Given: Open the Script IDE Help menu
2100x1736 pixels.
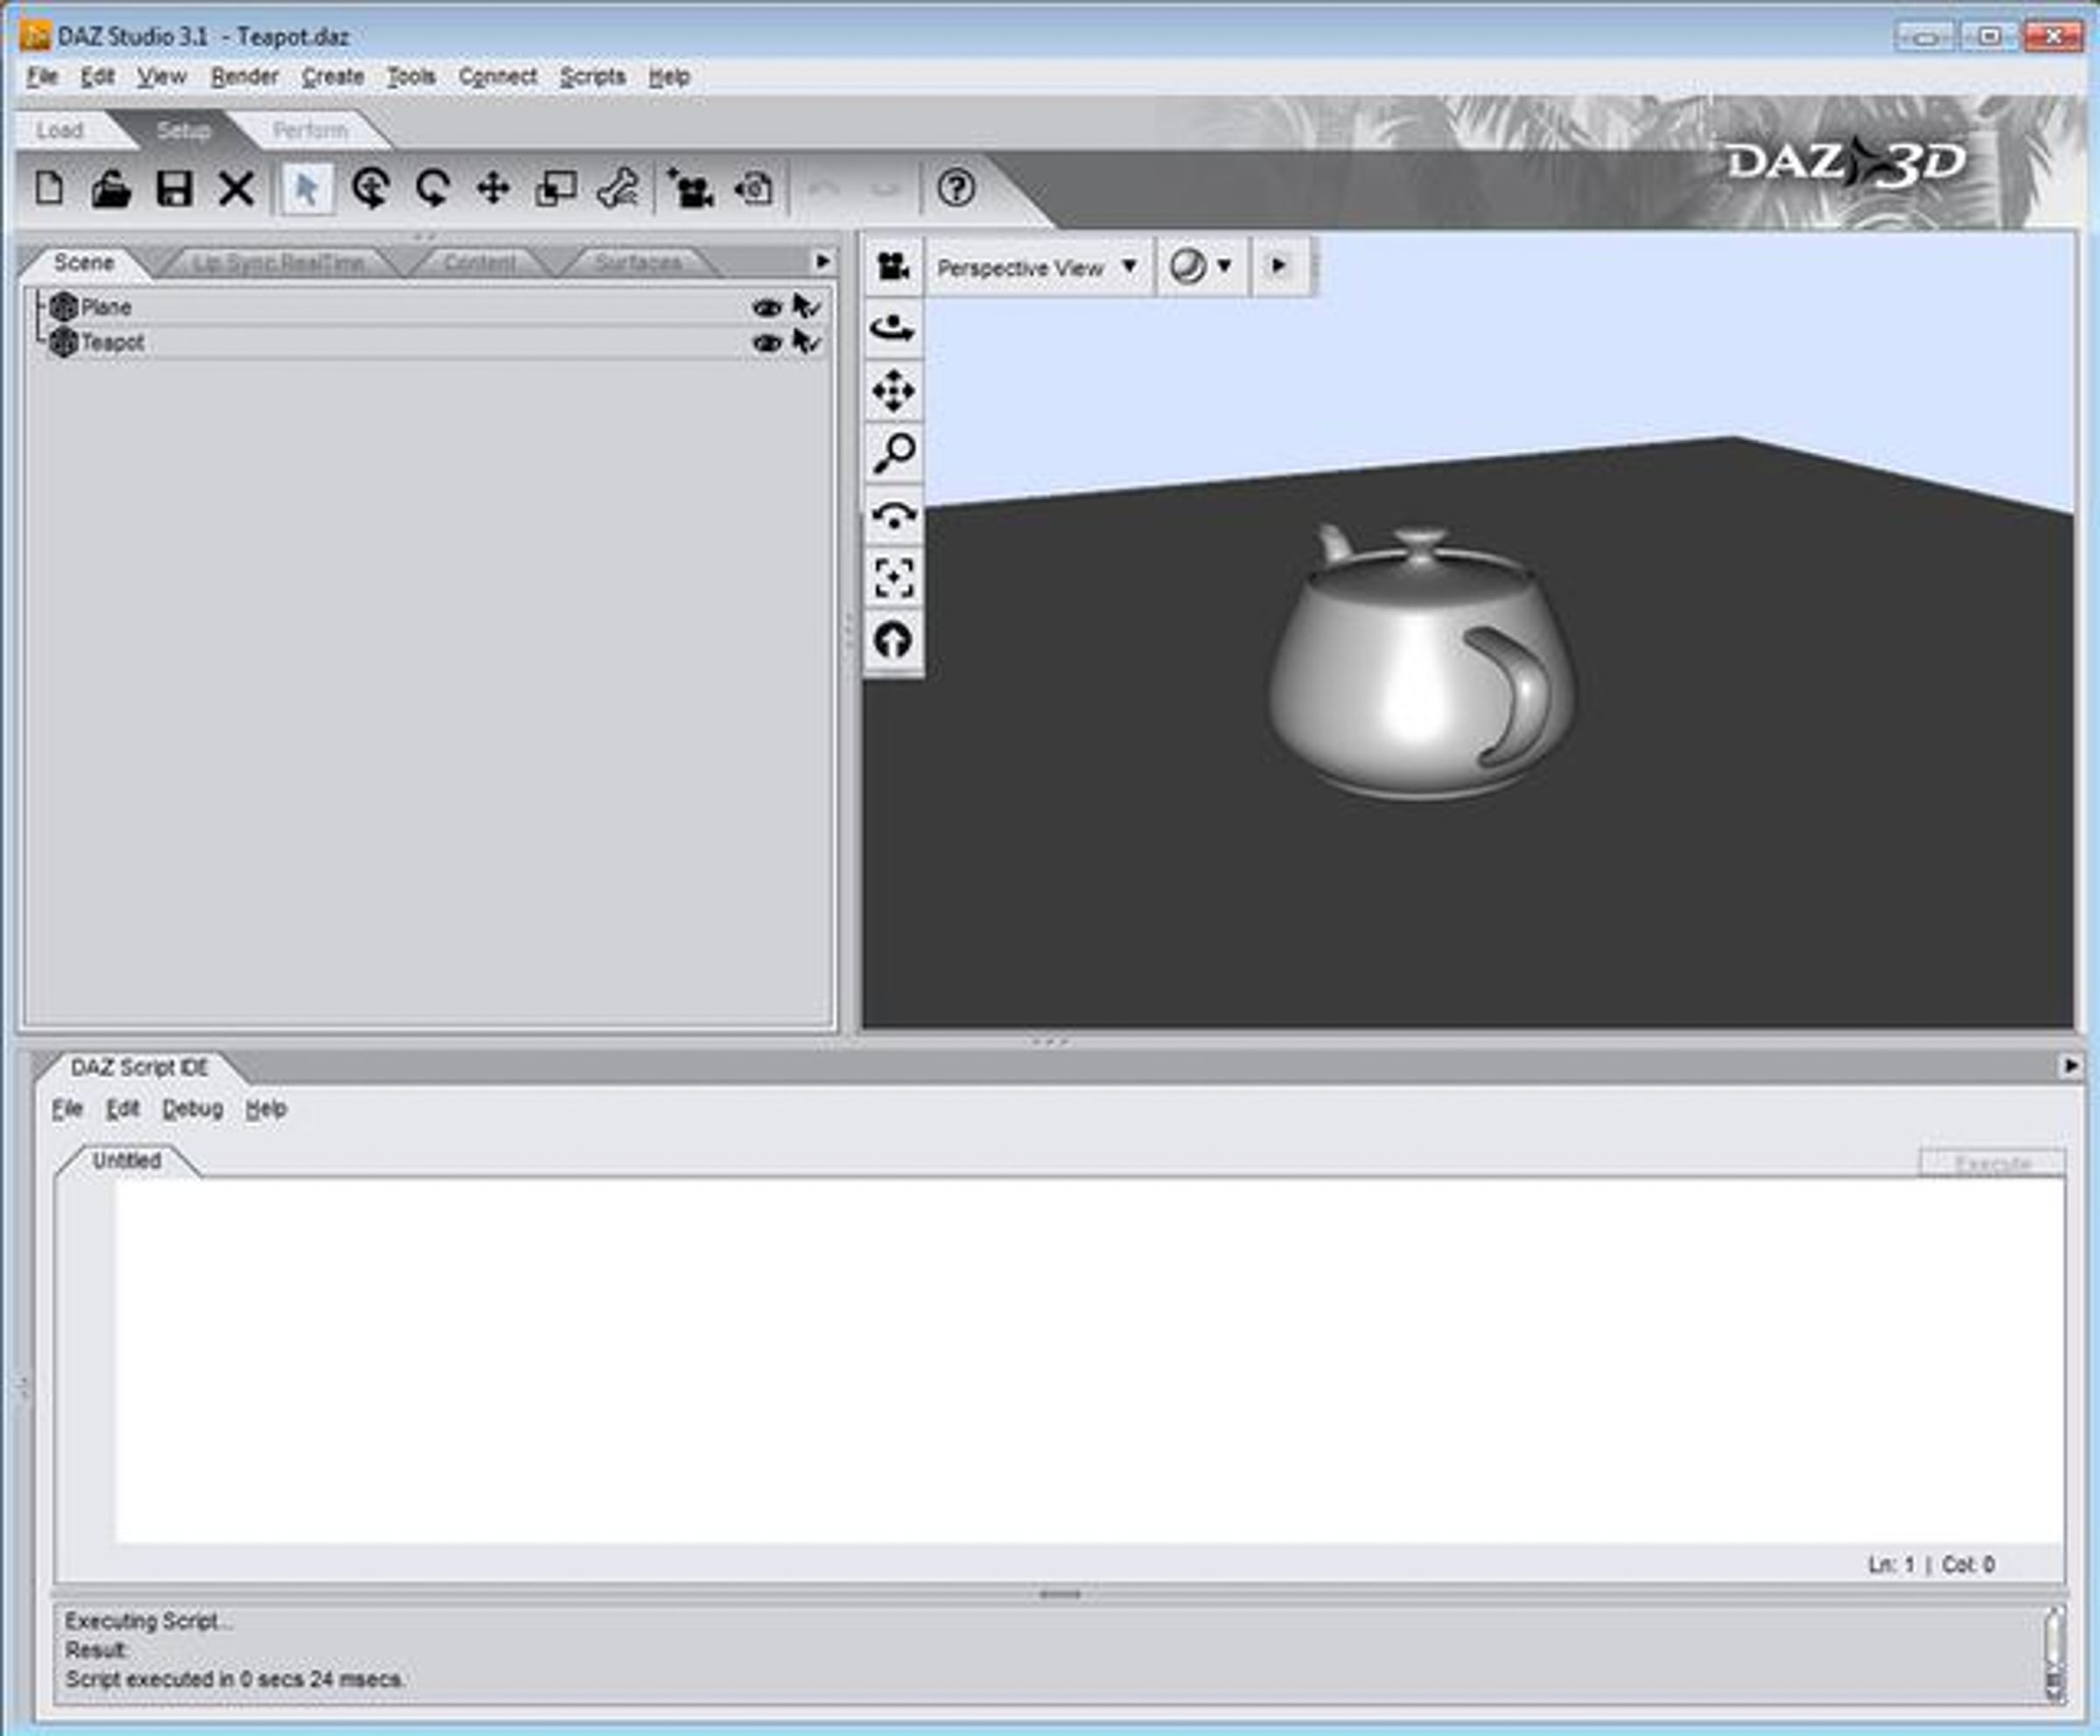Looking at the screenshot, I should [x=266, y=1108].
